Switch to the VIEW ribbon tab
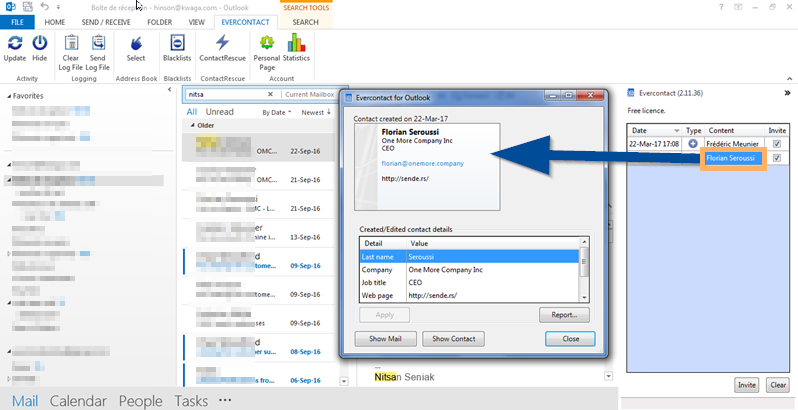 [196, 22]
